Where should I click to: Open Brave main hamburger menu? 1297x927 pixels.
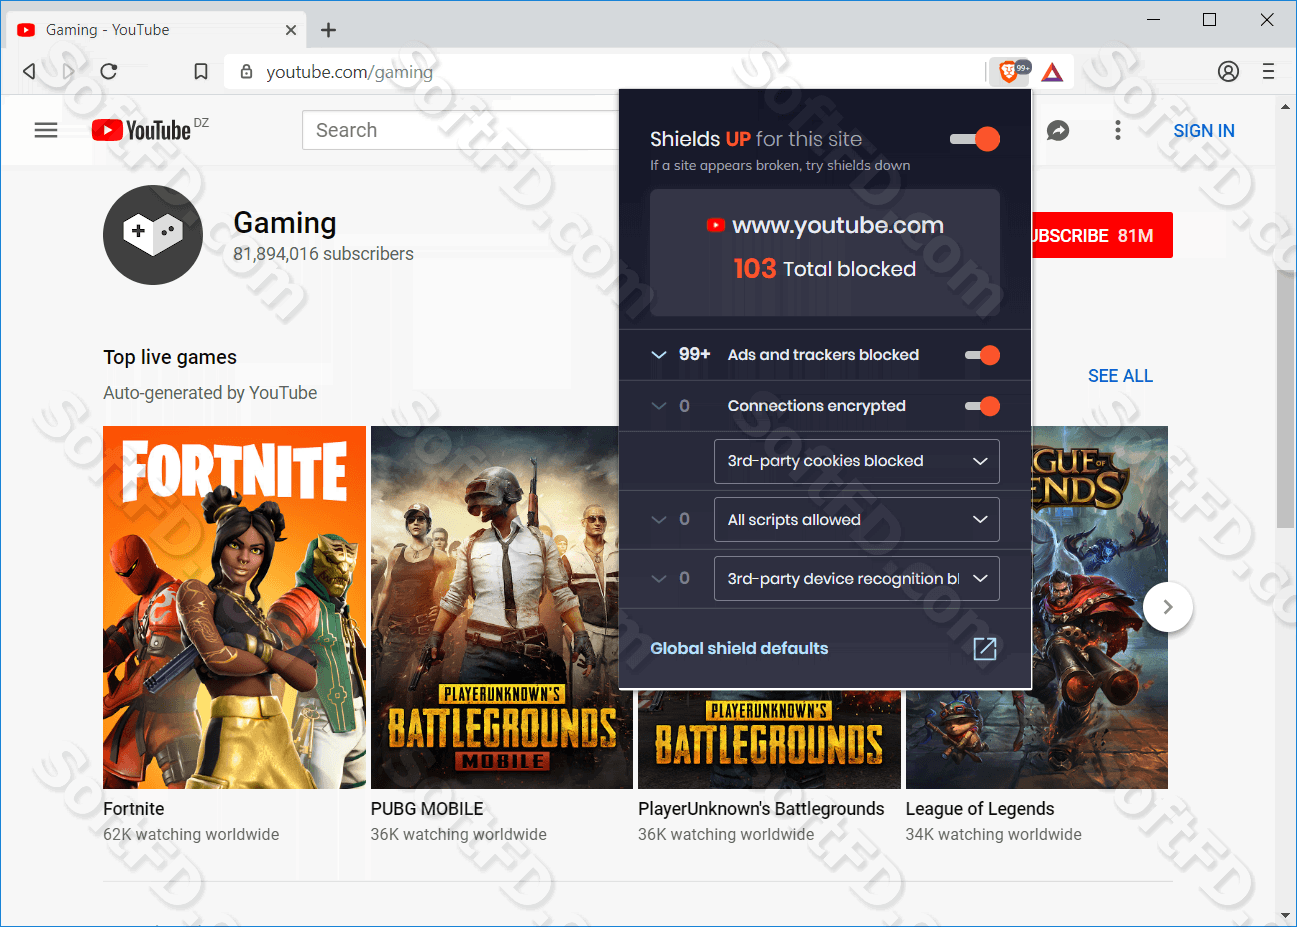pyautogui.click(x=1268, y=71)
